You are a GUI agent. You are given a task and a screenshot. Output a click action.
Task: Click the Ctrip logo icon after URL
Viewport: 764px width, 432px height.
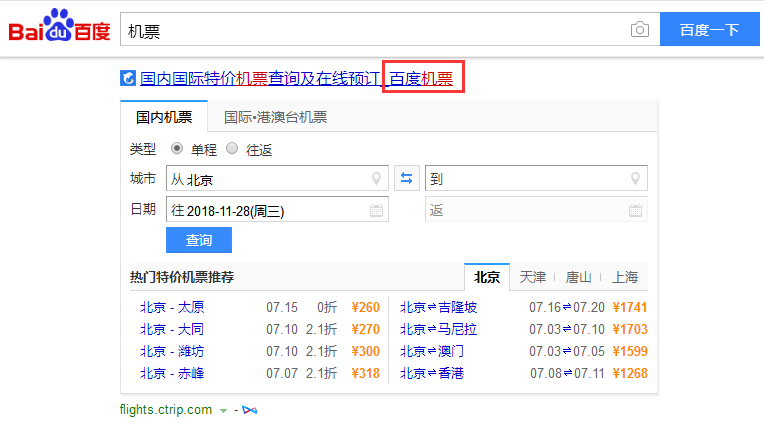point(249,410)
